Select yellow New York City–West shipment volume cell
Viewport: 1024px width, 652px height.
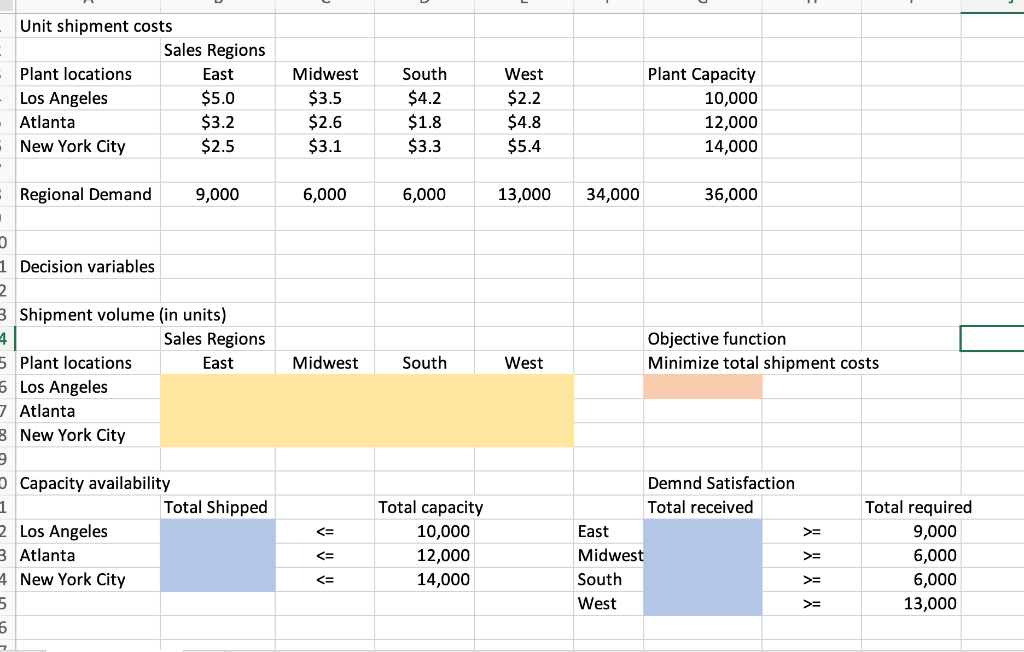pyautogui.click(x=524, y=436)
